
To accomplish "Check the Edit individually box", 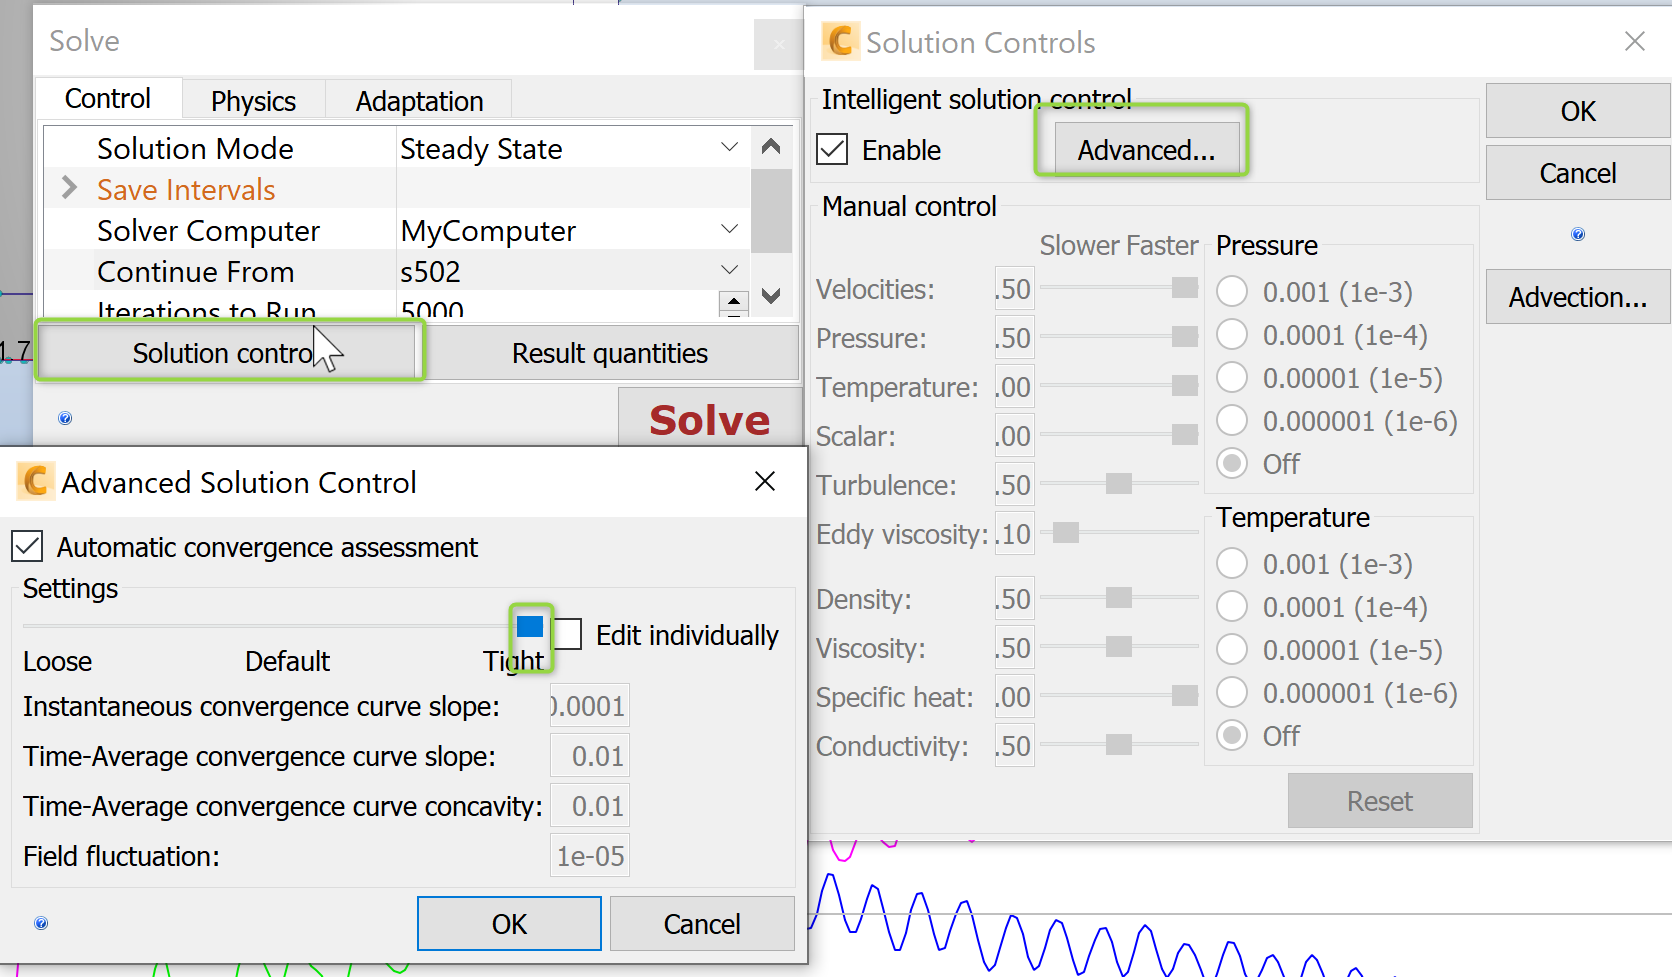I will coord(568,634).
